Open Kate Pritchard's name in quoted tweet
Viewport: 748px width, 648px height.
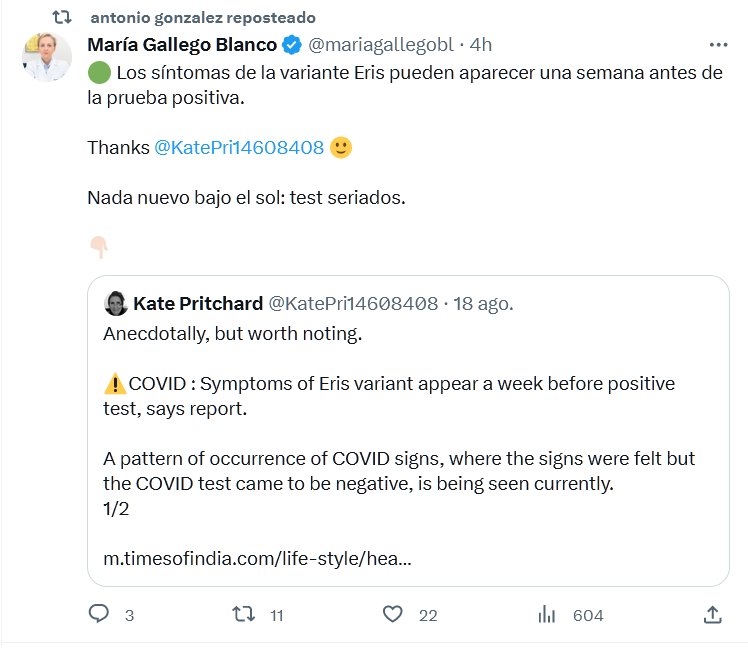pyautogui.click(x=197, y=303)
